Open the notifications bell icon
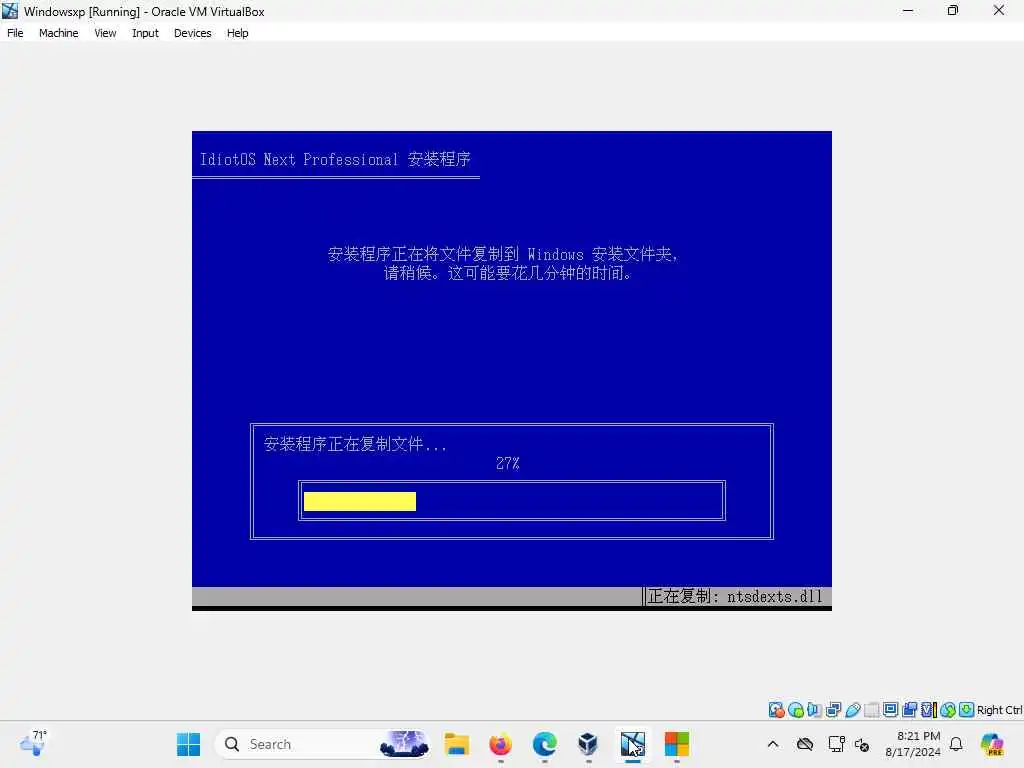This screenshot has width=1024, height=768. coord(956,744)
